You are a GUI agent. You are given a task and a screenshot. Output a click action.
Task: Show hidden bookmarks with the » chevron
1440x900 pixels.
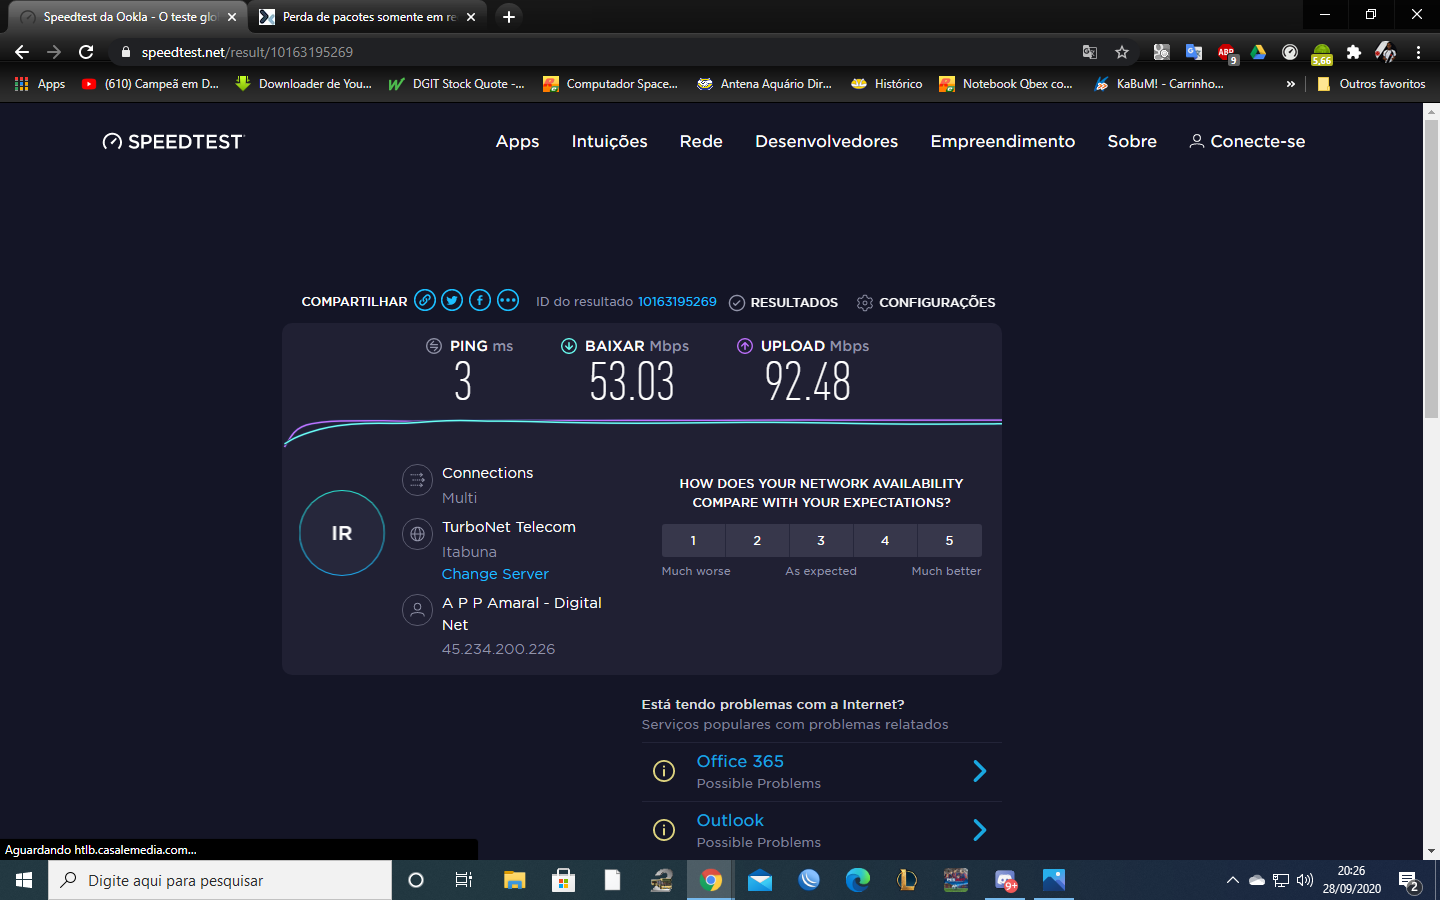click(1290, 84)
